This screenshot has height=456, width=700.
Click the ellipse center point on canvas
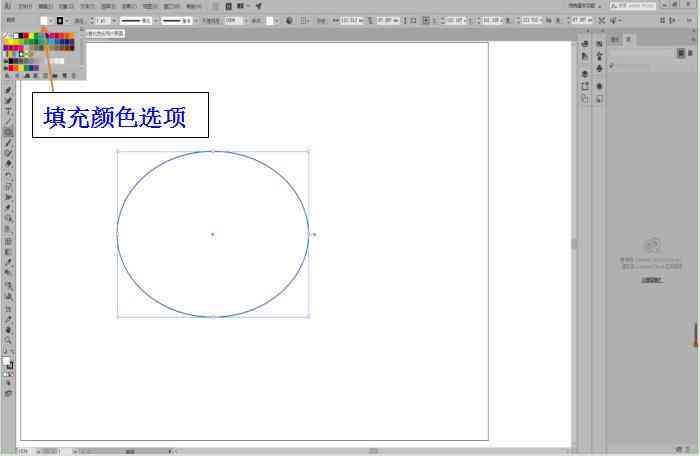(212, 234)
